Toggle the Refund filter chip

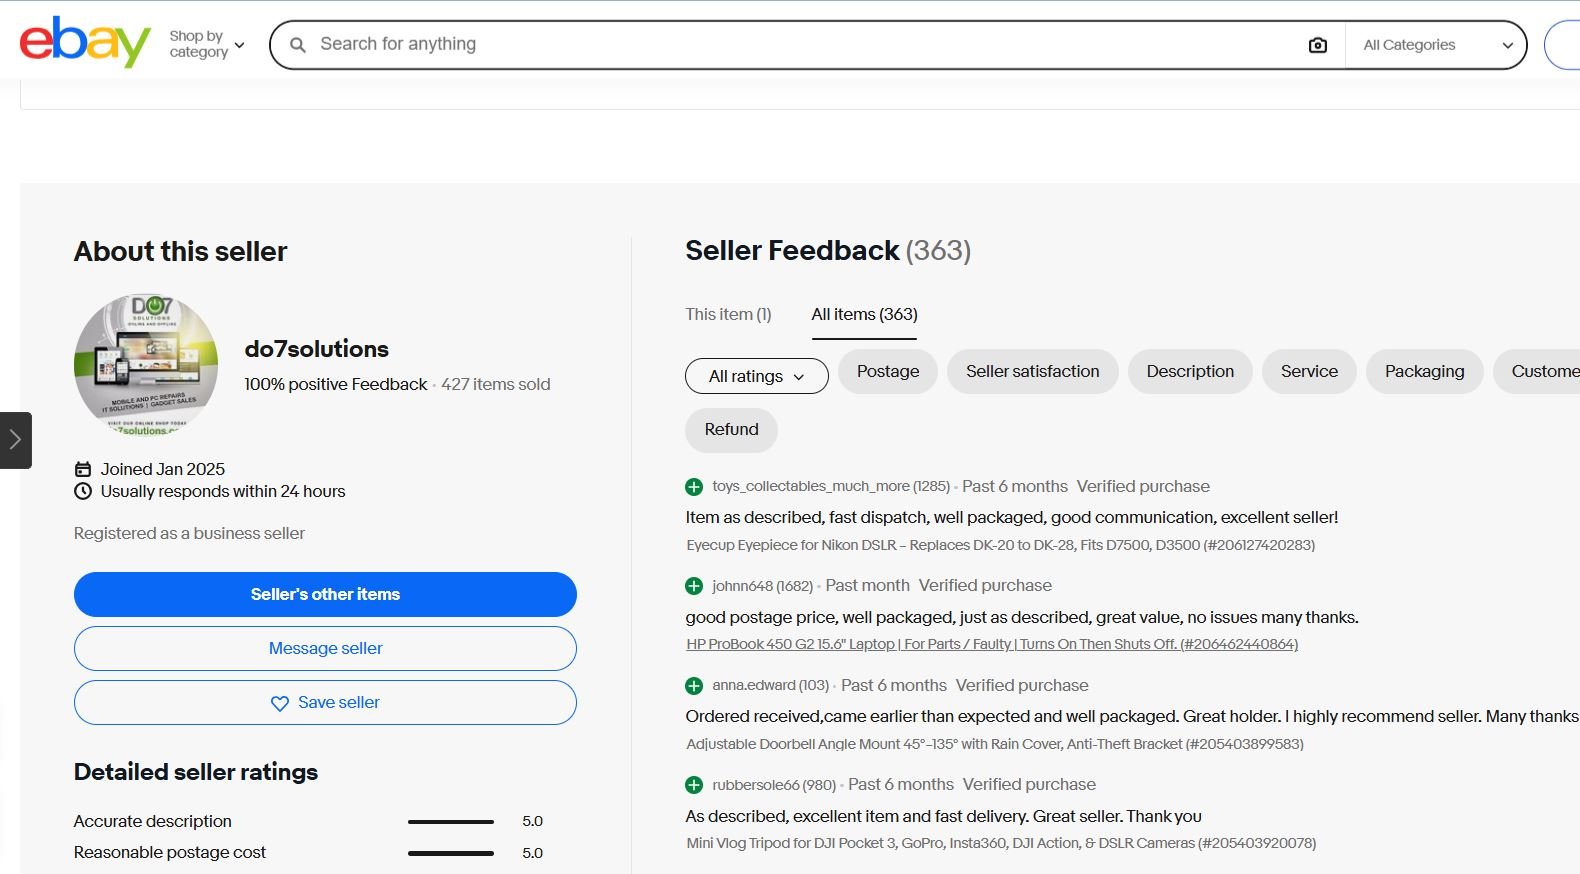point(731,429)
